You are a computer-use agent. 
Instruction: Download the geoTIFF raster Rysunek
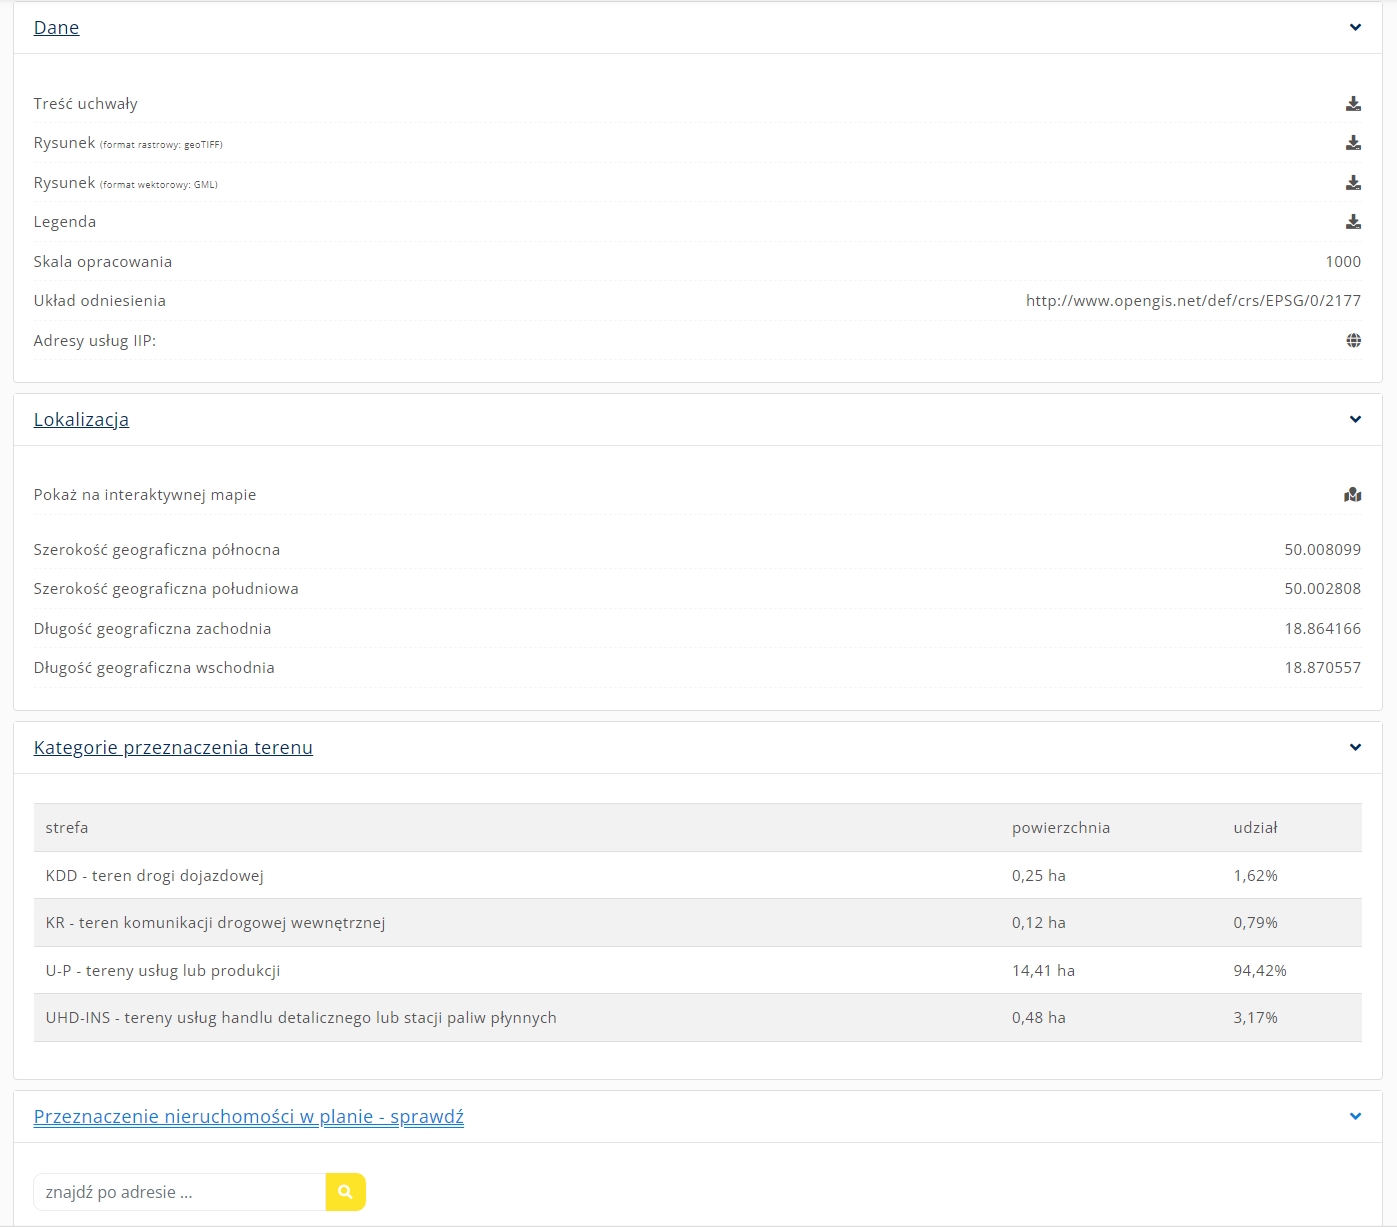click(x=1353, y=143)
